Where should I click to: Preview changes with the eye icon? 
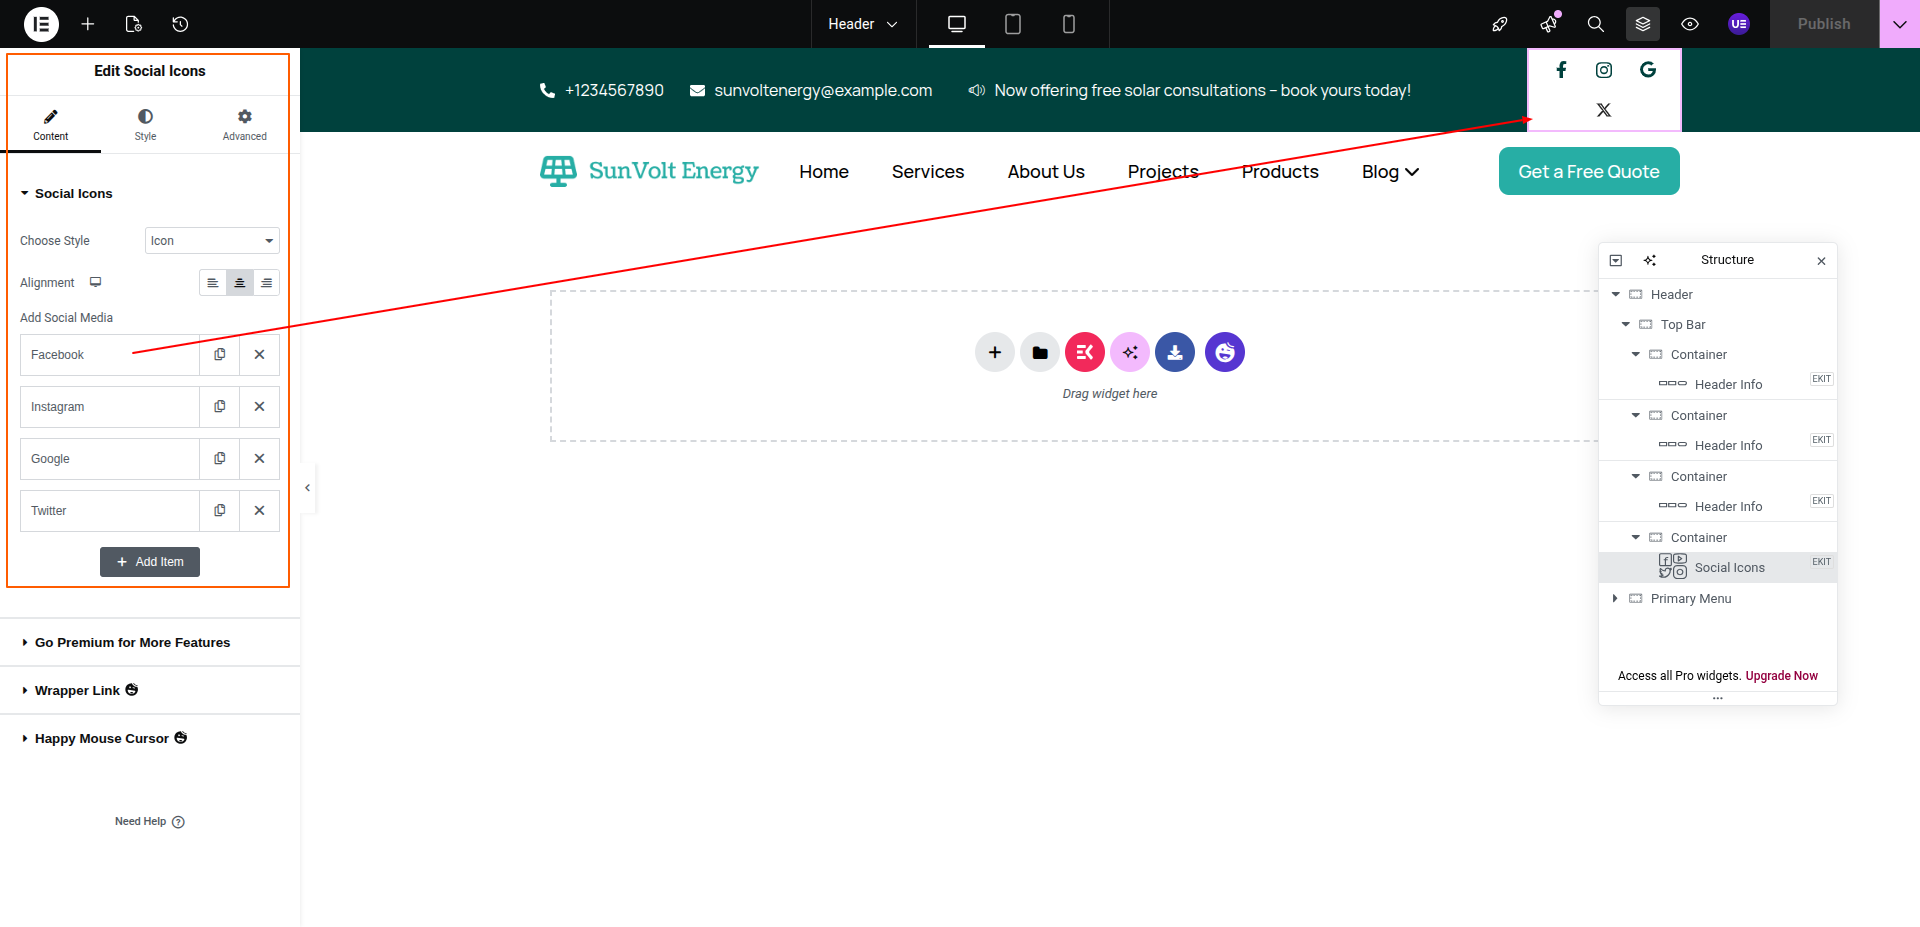[1690, 24]
